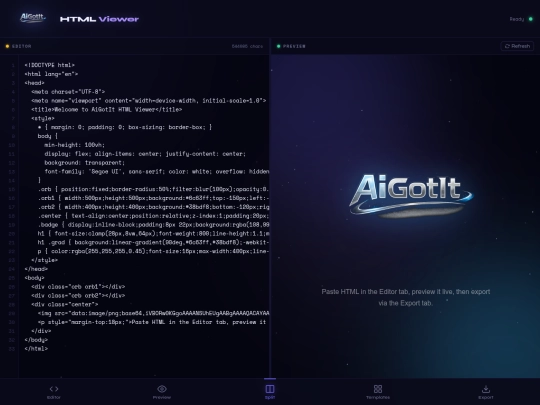The height and width of the screenshot is (405, 540).
Task: Click the "h1 .grad { background" line
Action: point(153,242)
